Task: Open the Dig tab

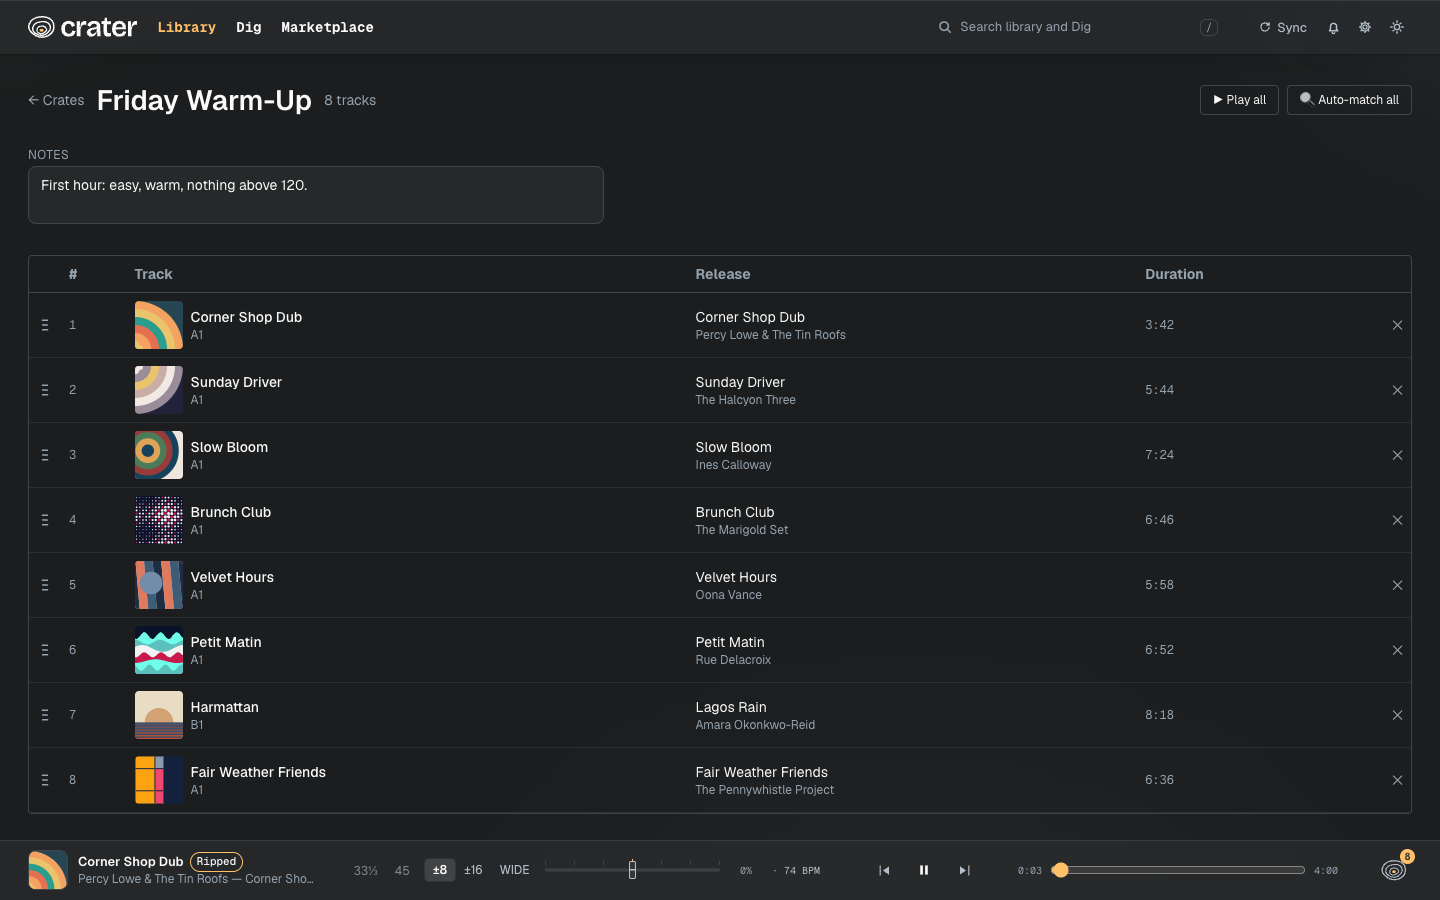Action: tap(249, 27)
